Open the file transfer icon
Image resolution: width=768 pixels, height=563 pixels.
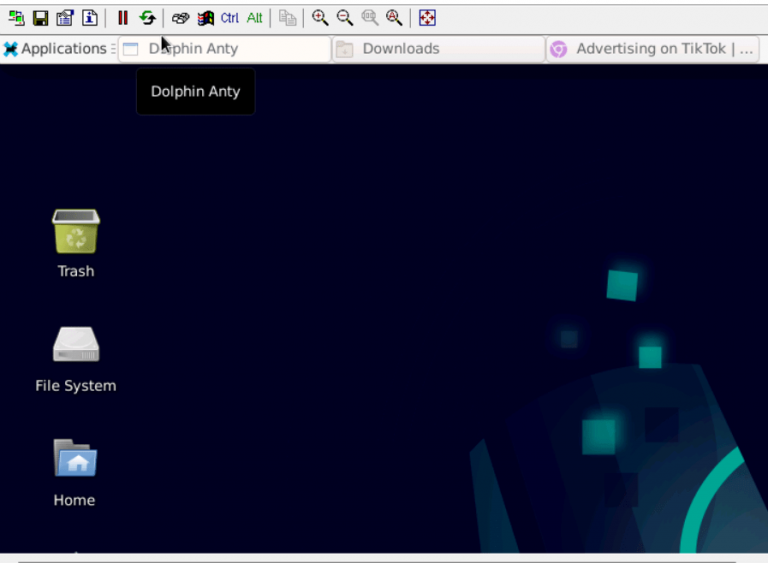tap(287, 18)
